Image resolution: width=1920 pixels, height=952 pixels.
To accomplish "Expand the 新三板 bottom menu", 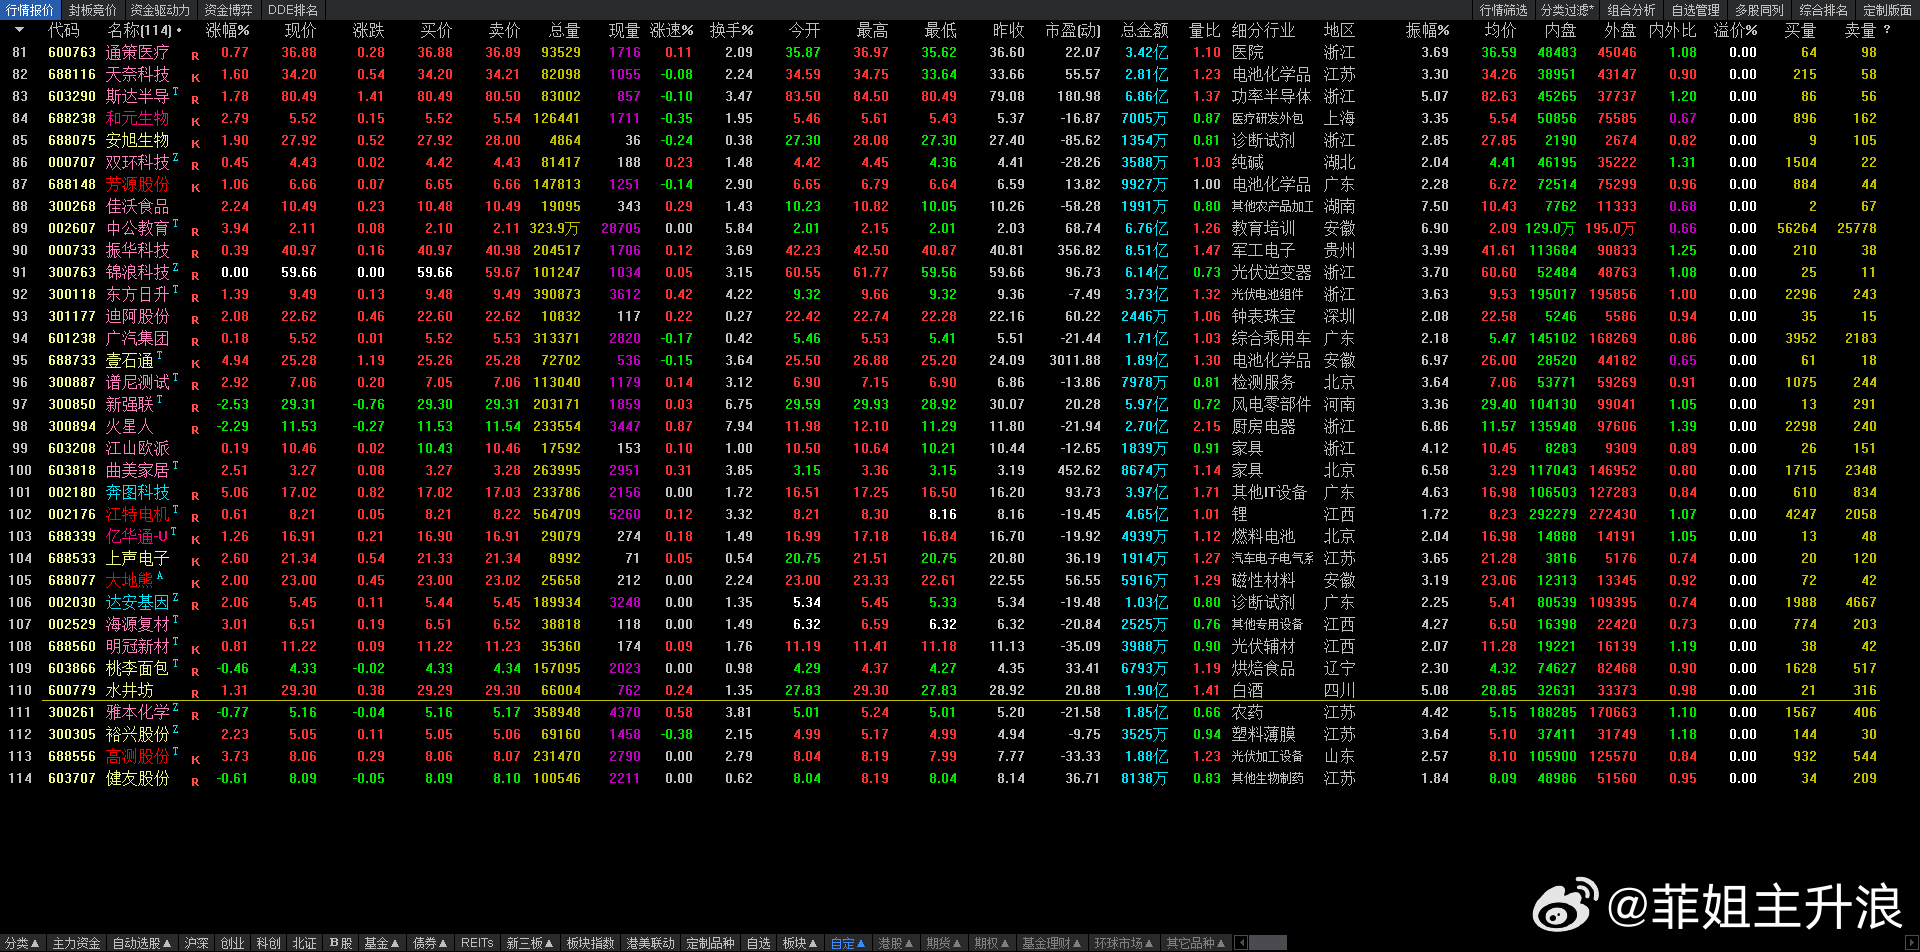I will tap(530, 943).
